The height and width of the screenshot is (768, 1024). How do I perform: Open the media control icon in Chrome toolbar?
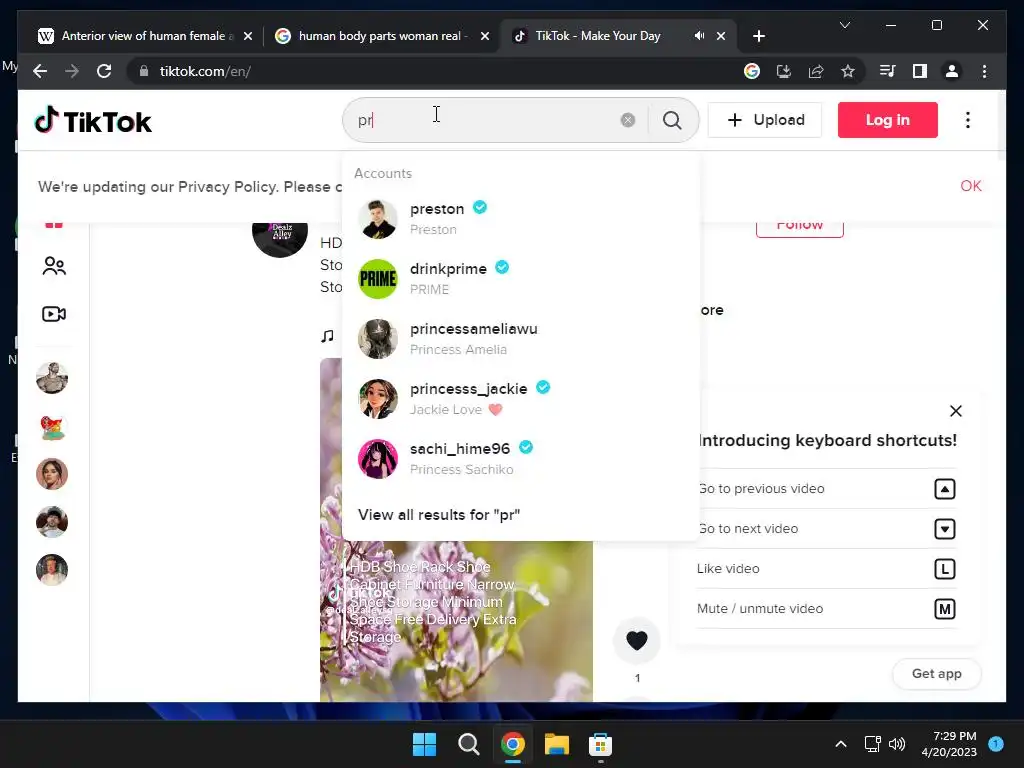click(888, 71)
